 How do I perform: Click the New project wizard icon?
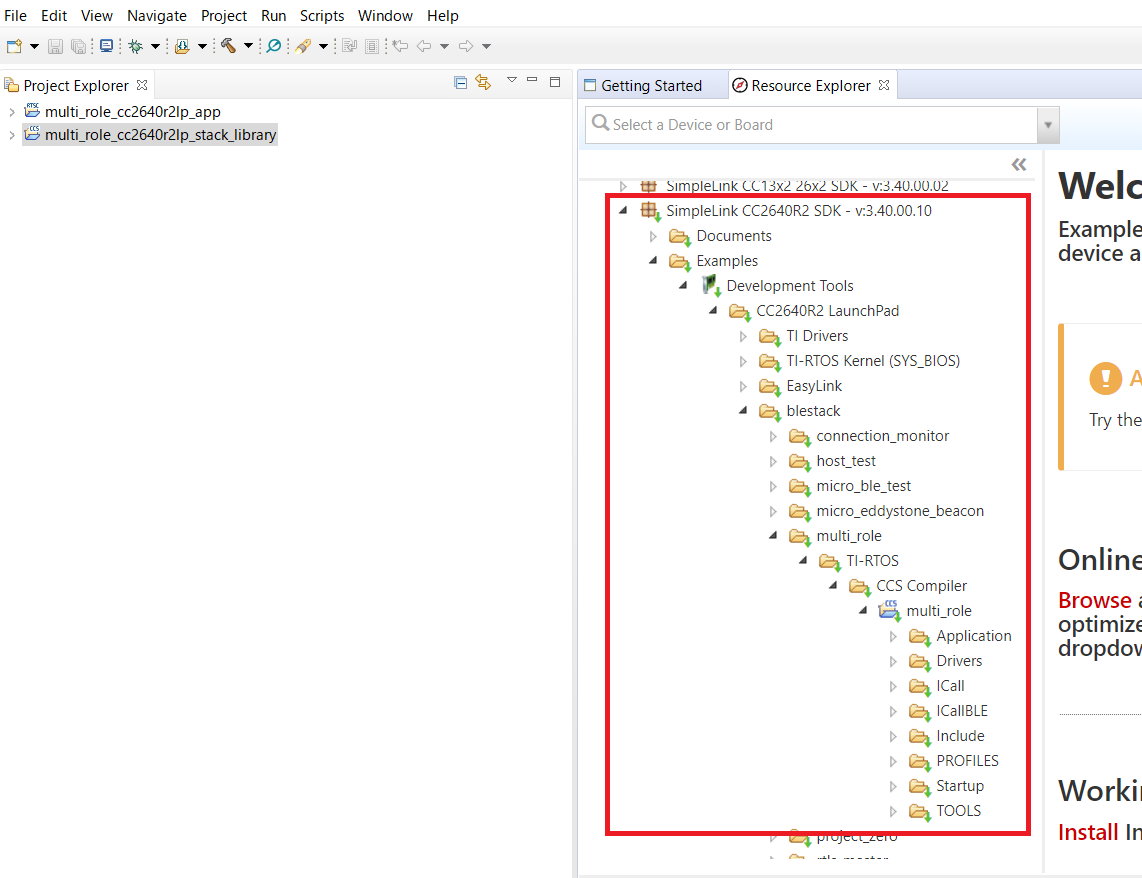pyautogui.click(x=15, y=47)
